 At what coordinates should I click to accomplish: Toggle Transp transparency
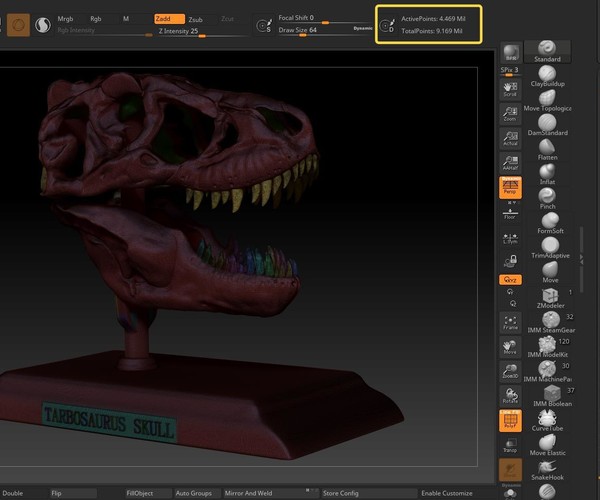(510, 445)
